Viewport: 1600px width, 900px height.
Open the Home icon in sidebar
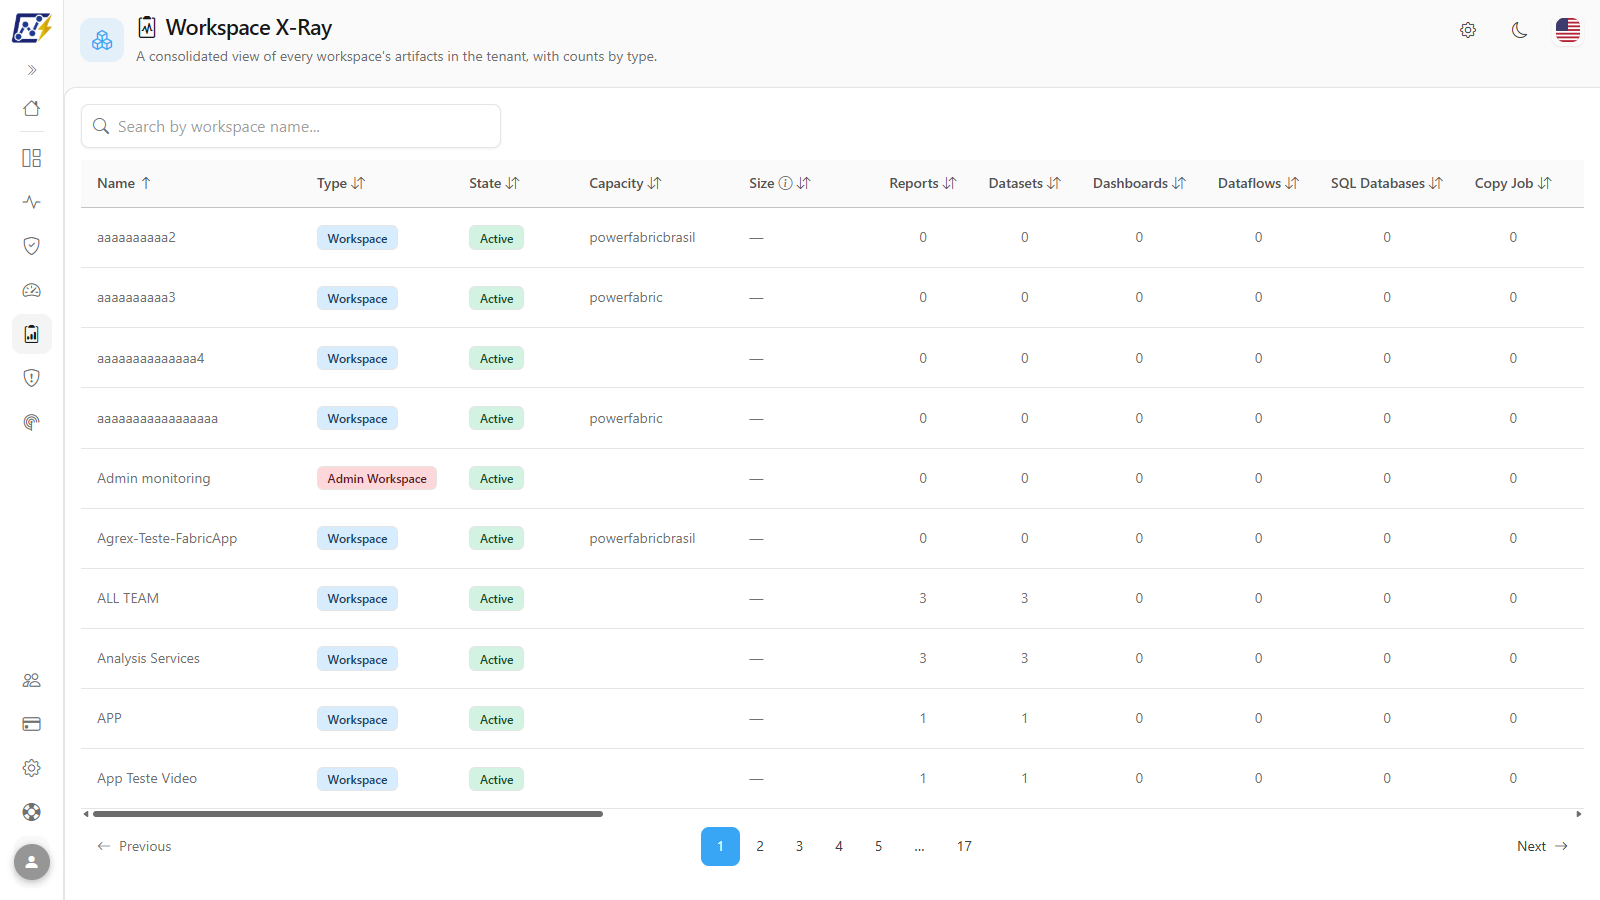[32, 108]
